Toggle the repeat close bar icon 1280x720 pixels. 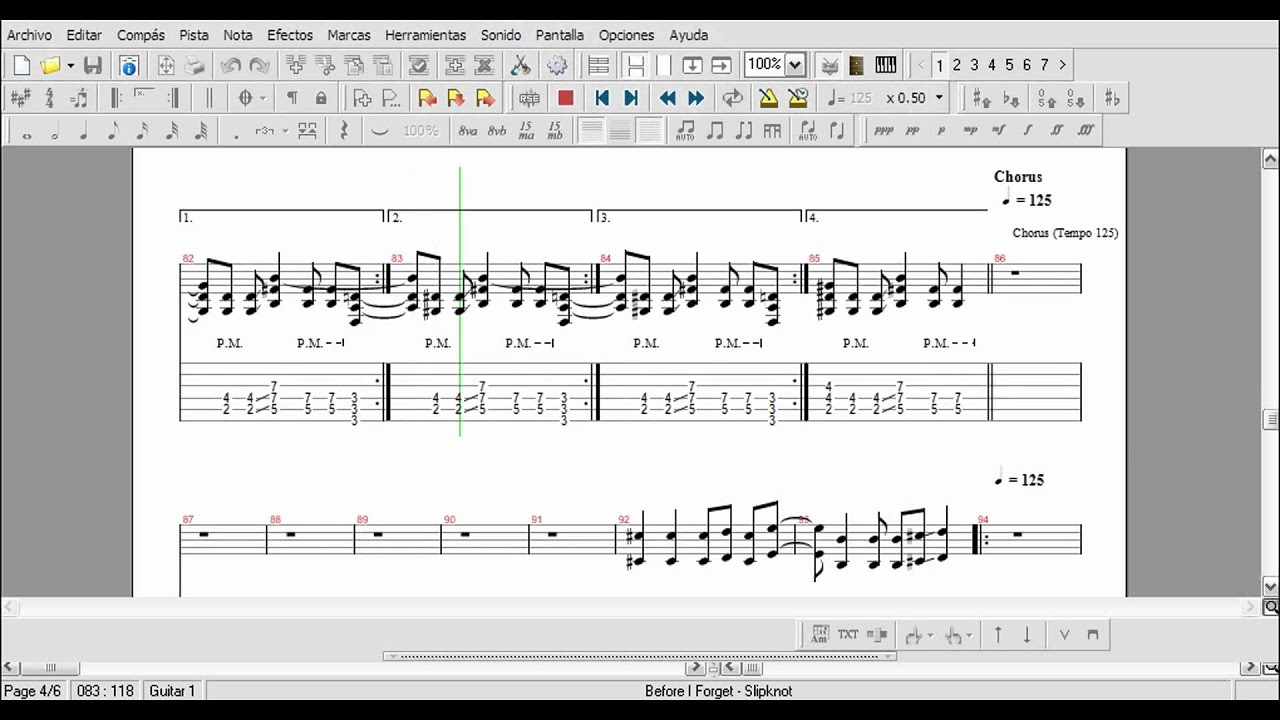coord(174,98)
